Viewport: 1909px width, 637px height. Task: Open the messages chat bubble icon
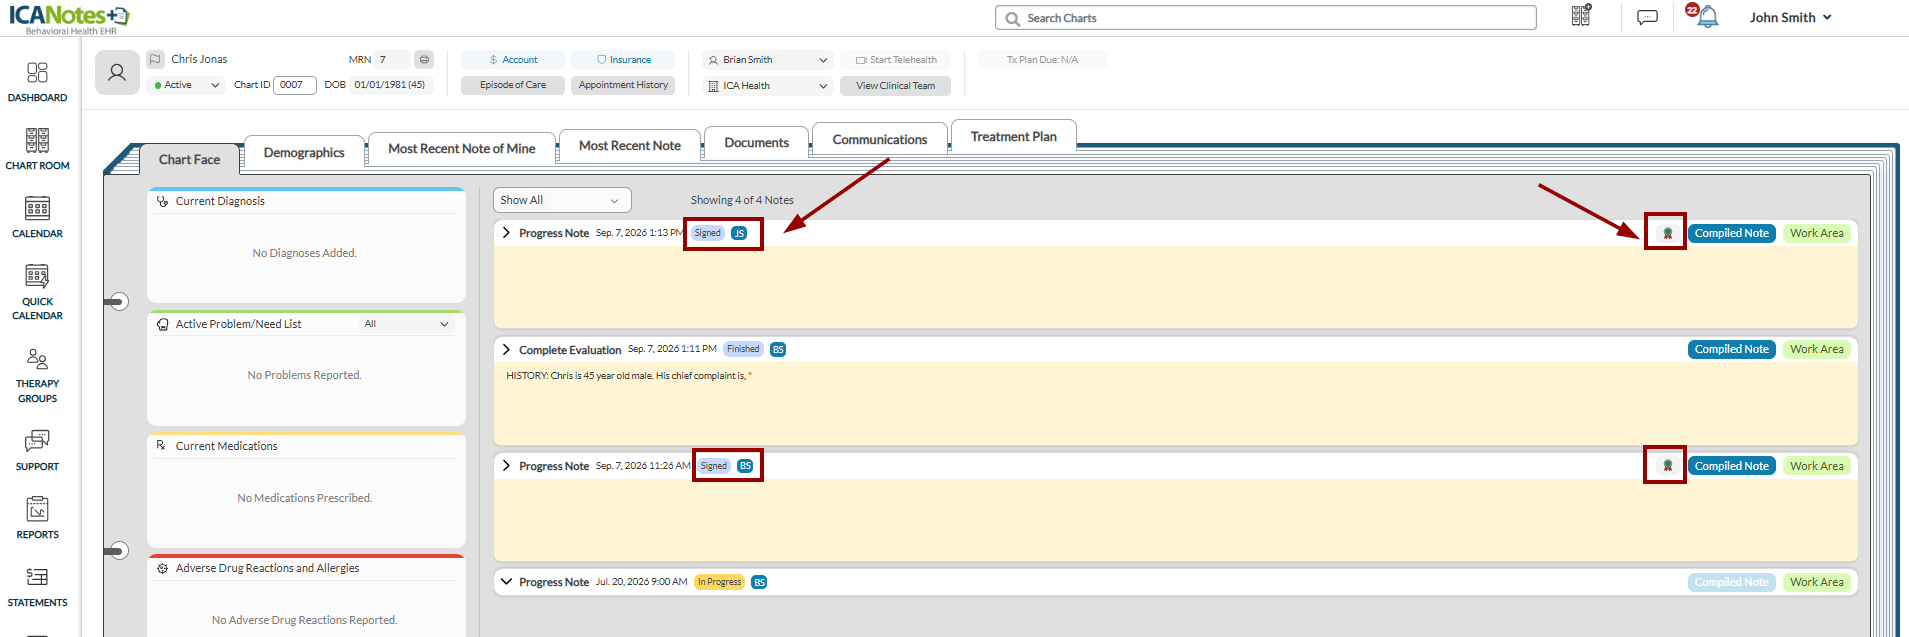coord(1647,17)
